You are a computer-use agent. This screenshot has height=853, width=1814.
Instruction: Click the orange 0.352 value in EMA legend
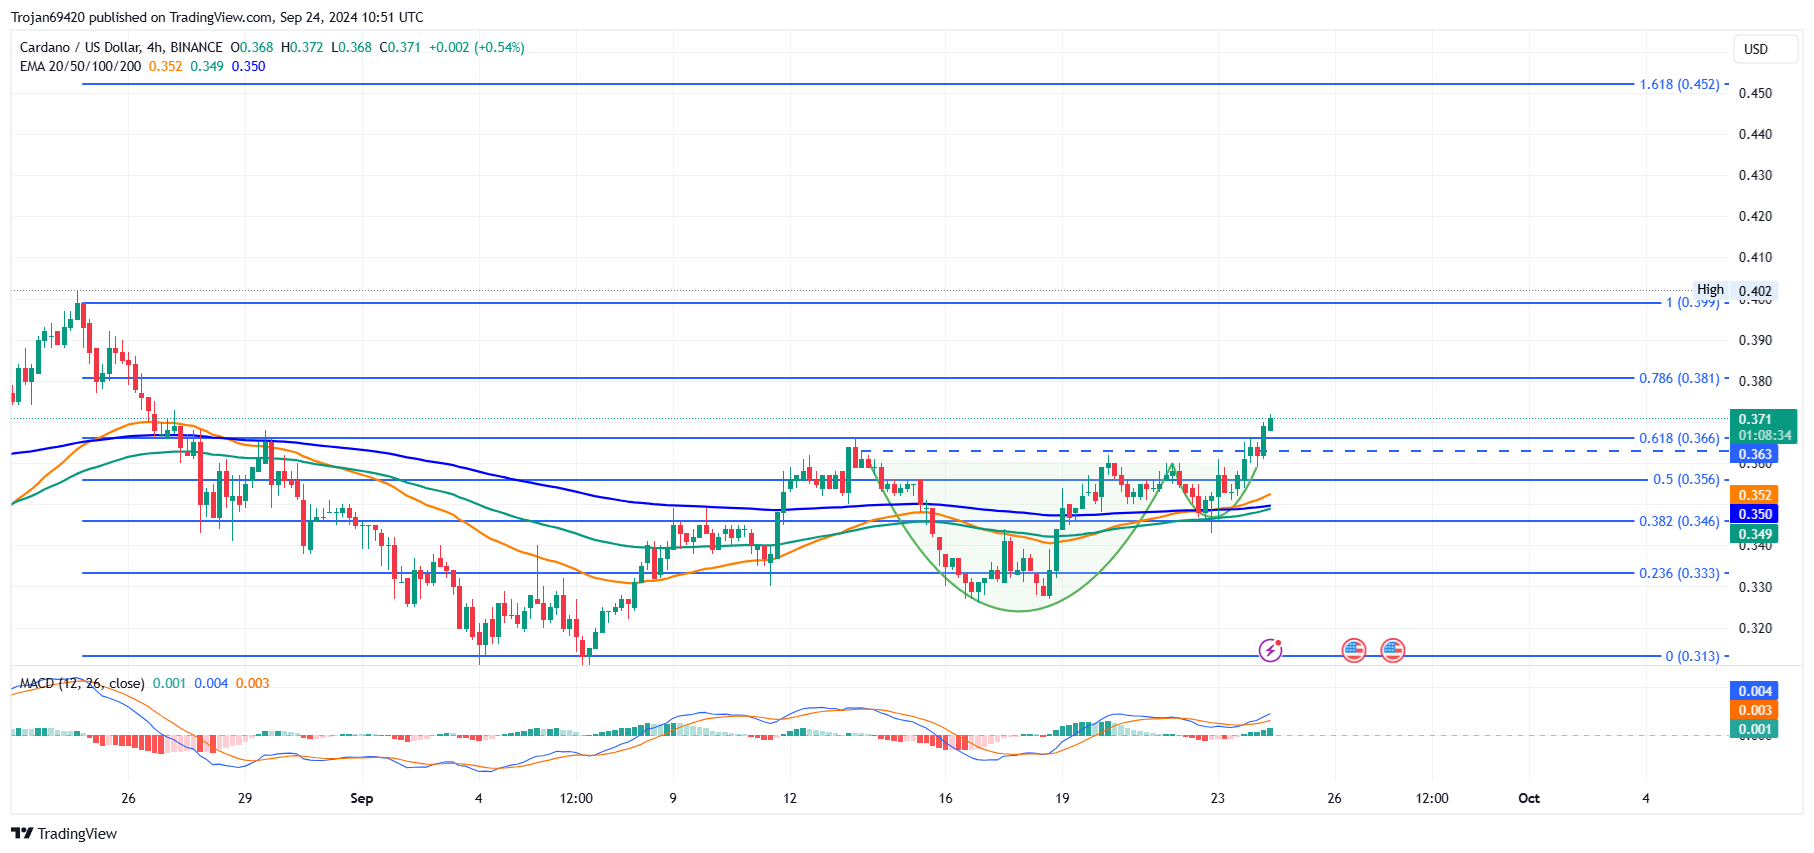tap(166, 66)
